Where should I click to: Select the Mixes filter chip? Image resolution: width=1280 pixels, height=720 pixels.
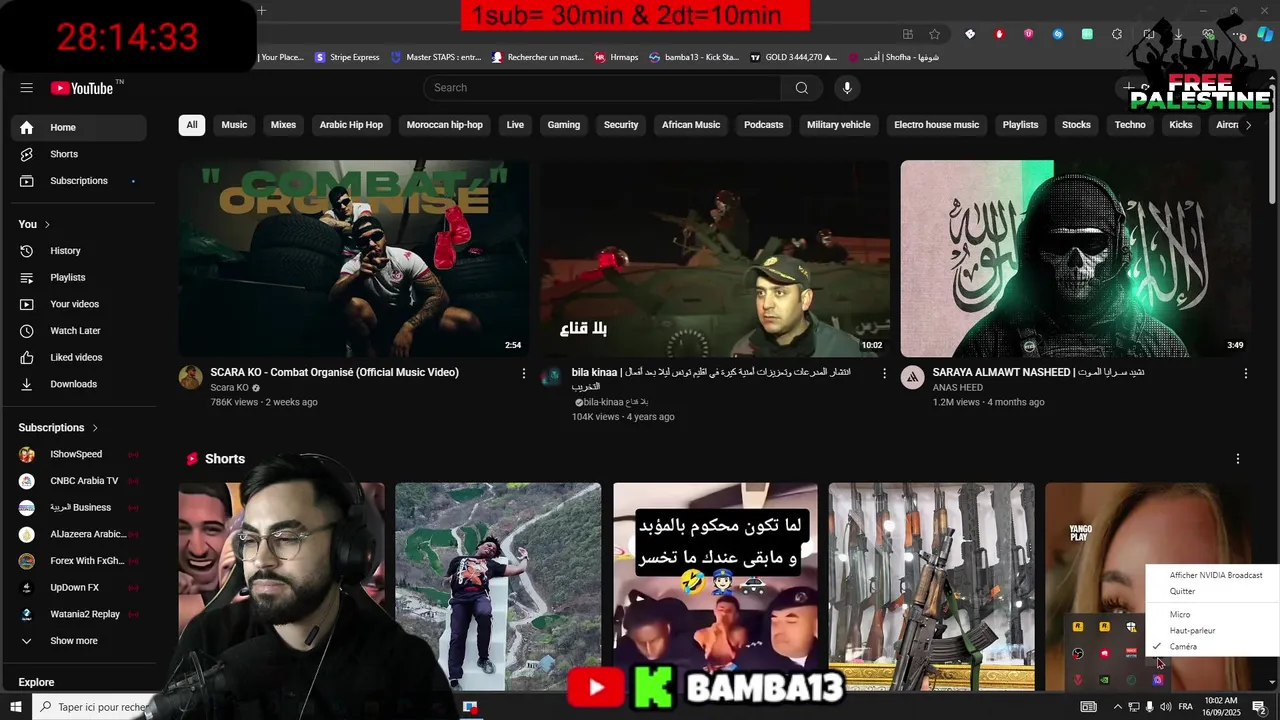[283, 125]
